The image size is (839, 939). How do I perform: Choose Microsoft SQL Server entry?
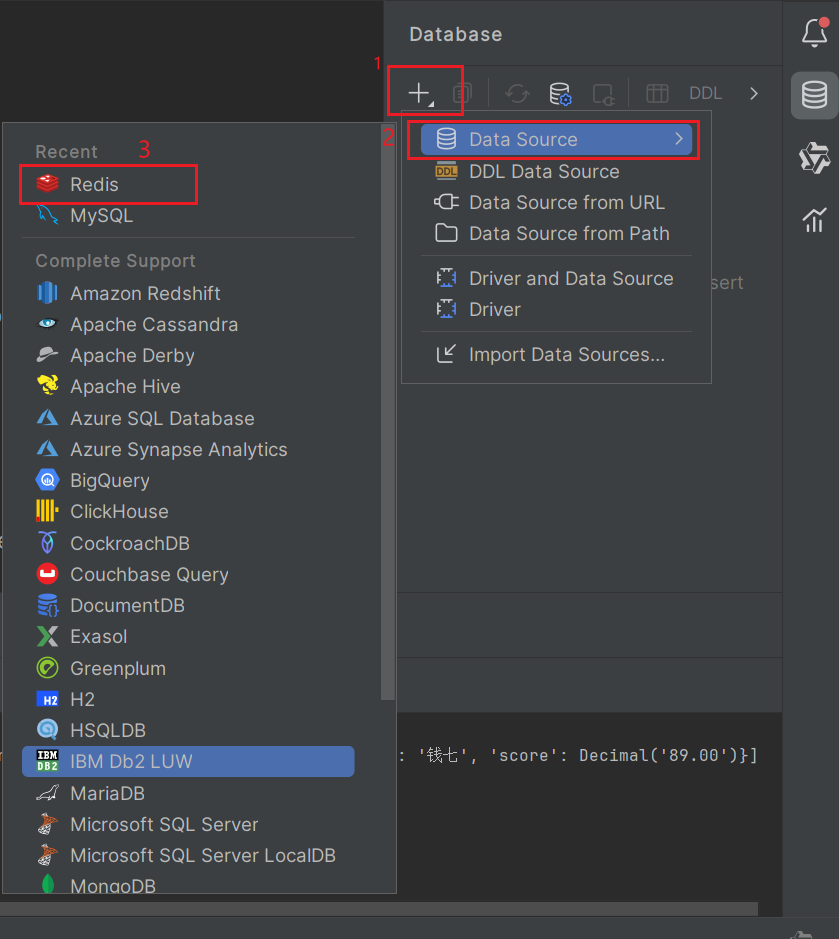[188, 825]
